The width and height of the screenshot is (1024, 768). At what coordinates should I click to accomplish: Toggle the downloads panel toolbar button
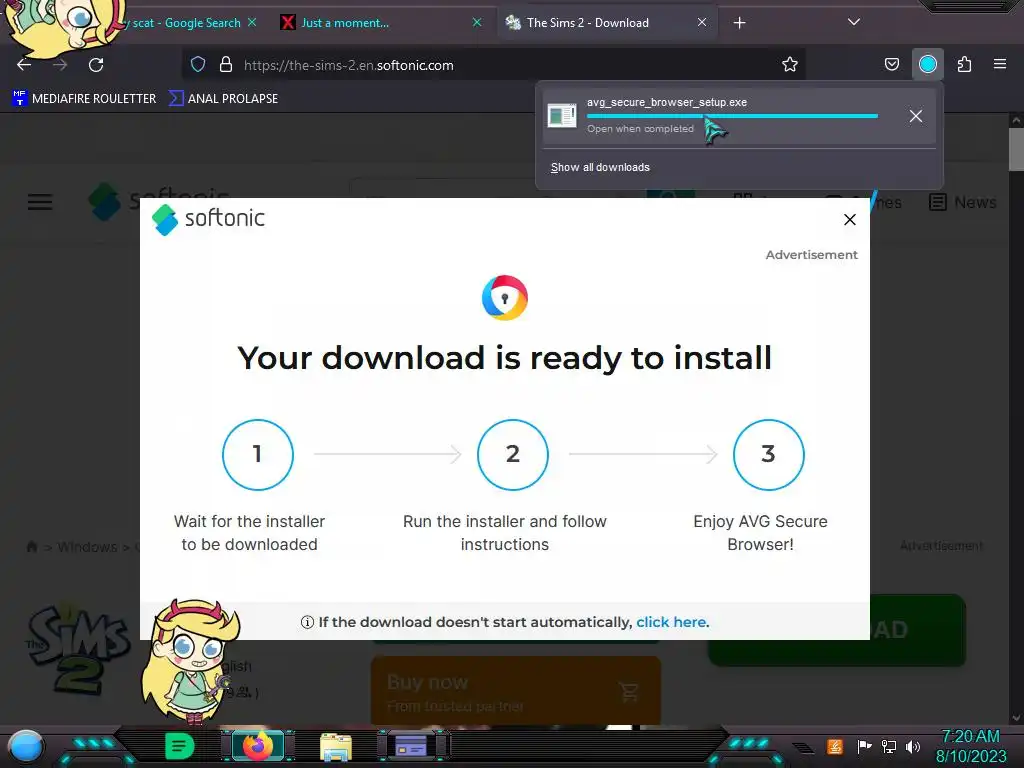click(927, 64)
